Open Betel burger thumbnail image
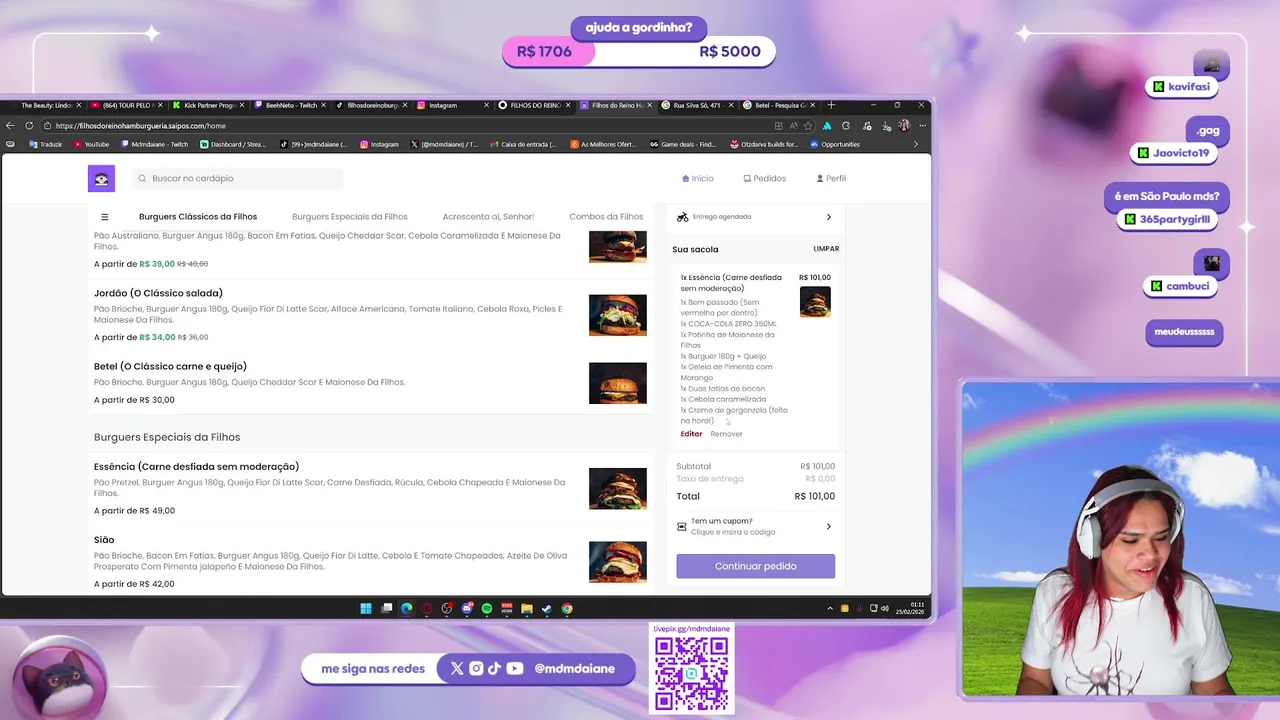1280x720 pixels. pyautogui.click(x=618, y=383)
